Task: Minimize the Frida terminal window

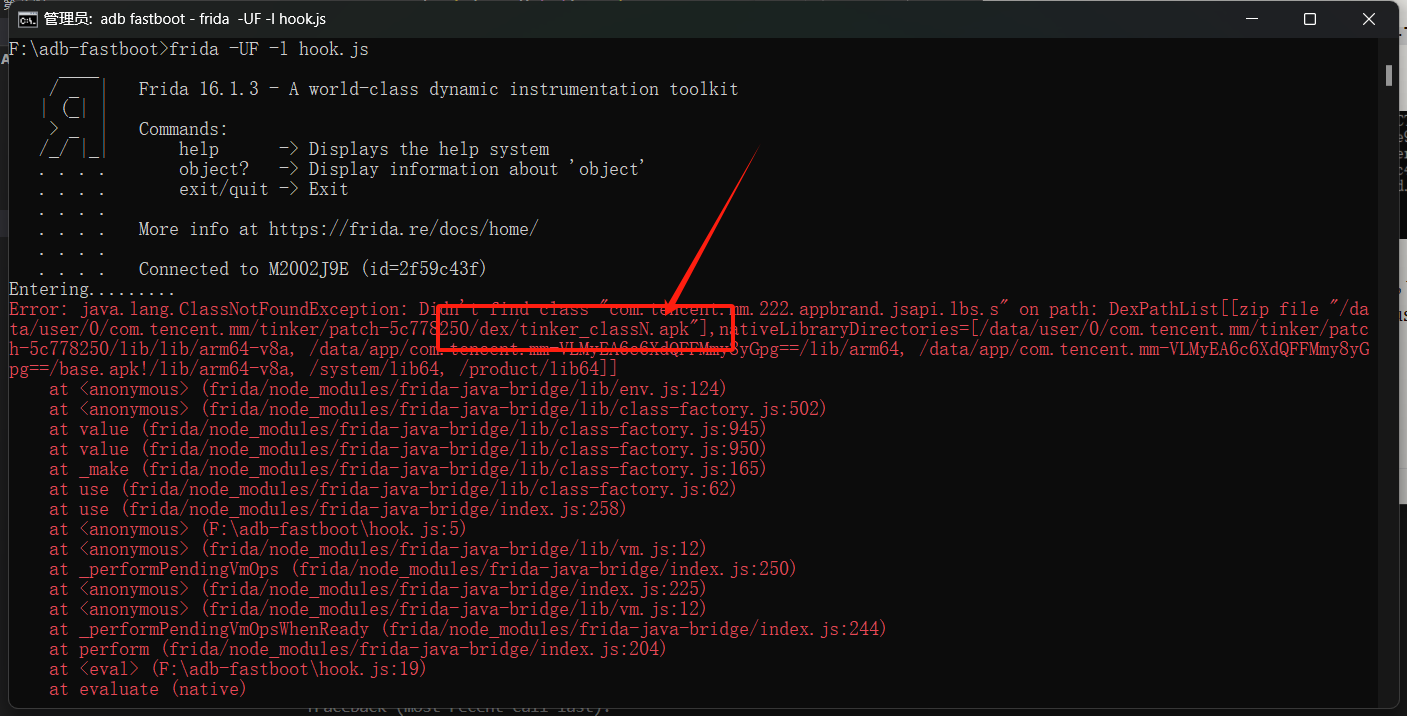Action: coord(1250,19)
